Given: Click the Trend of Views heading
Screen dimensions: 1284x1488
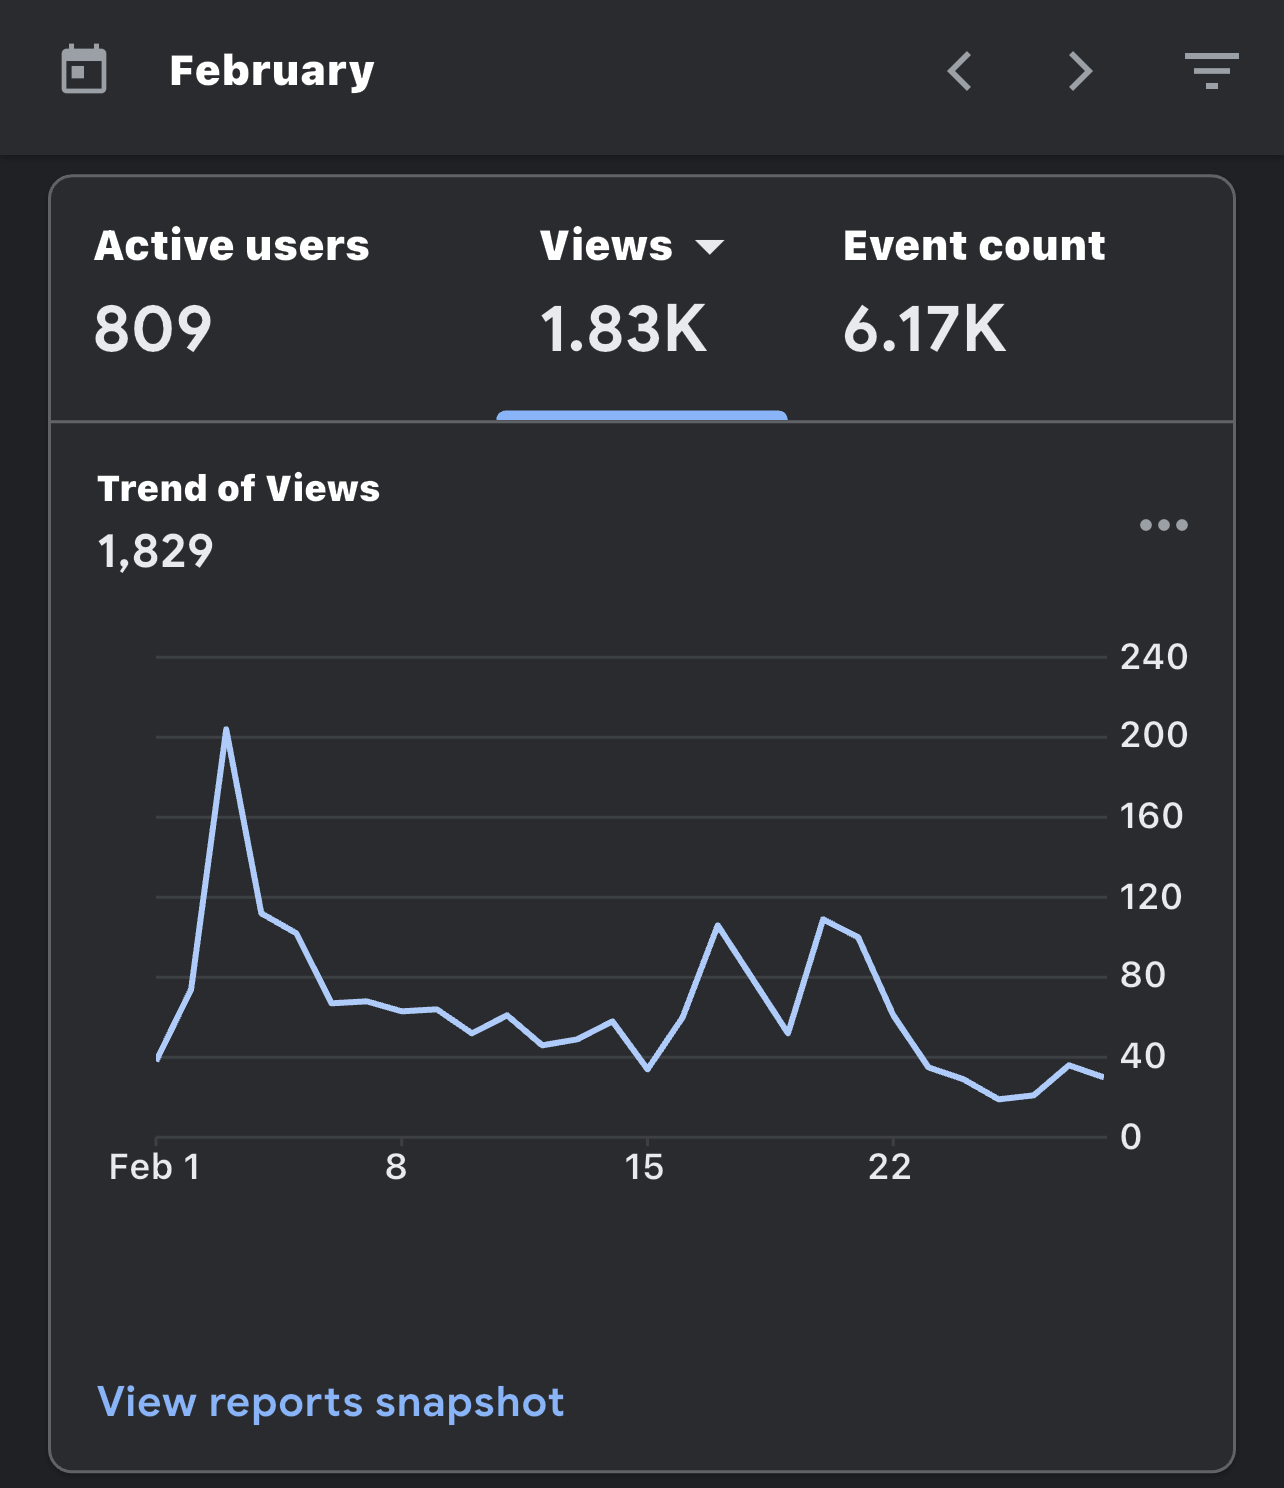Looking at the screenshot, I should pyautogui.click(x=239, y=489).
